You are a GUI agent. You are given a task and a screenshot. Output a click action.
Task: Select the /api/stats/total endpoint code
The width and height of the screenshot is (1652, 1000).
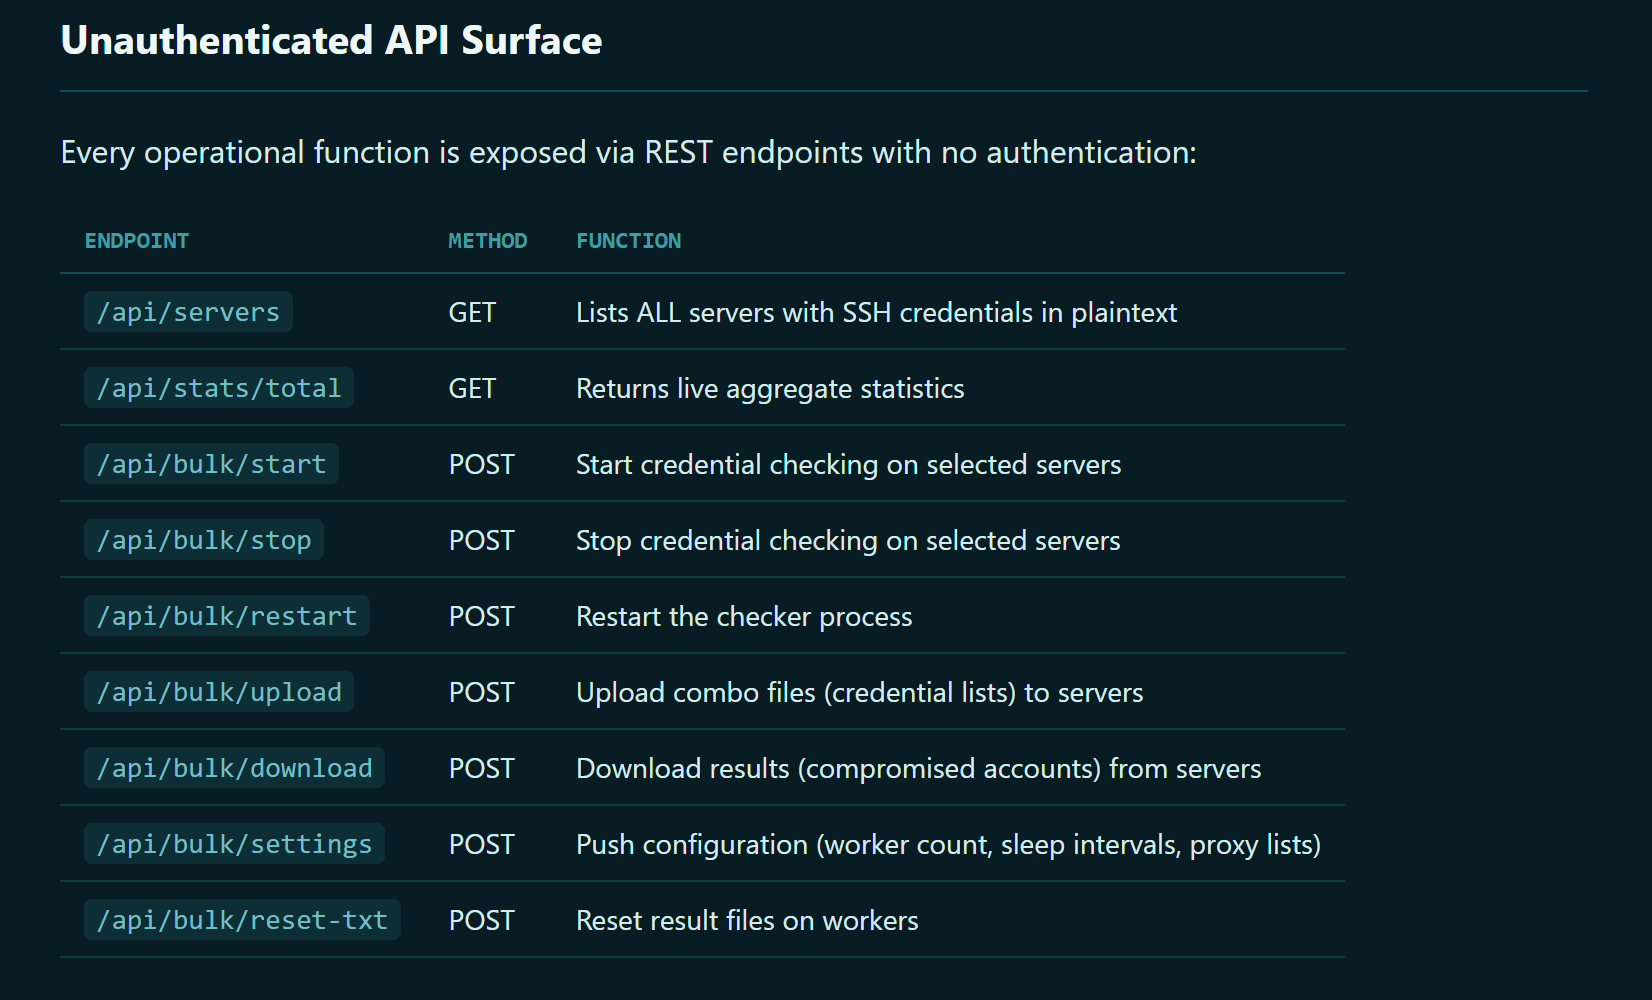tap(219, 388)
